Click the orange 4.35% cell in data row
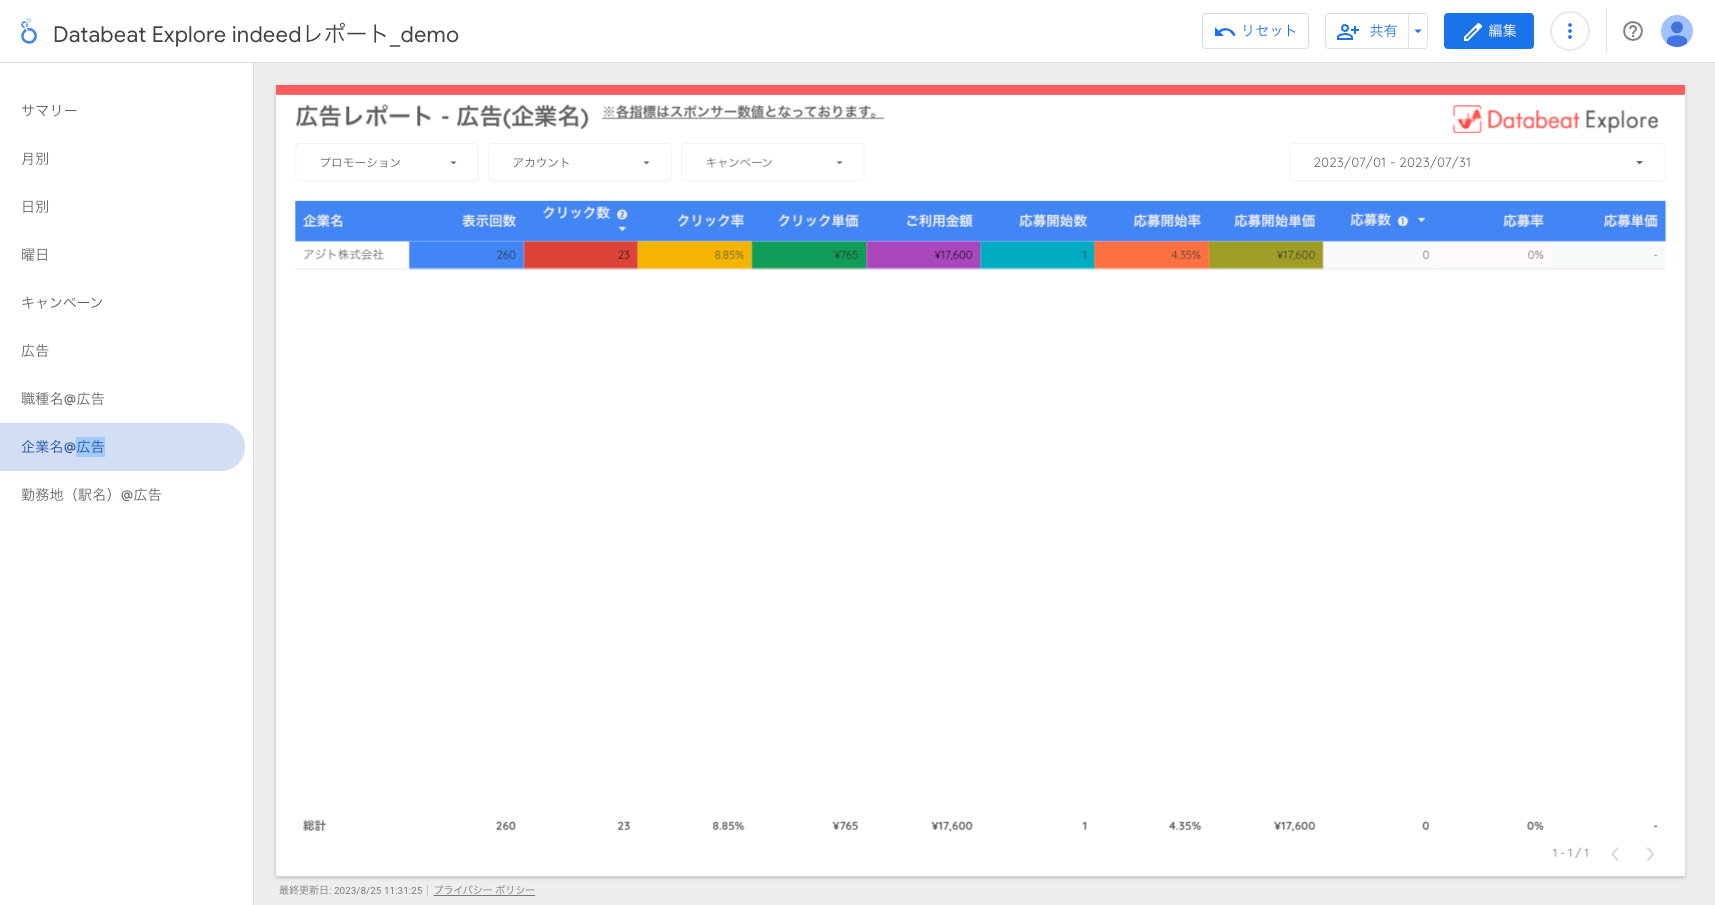The width and height of the screenshot is (1715, 905). tap(1151, 255)
